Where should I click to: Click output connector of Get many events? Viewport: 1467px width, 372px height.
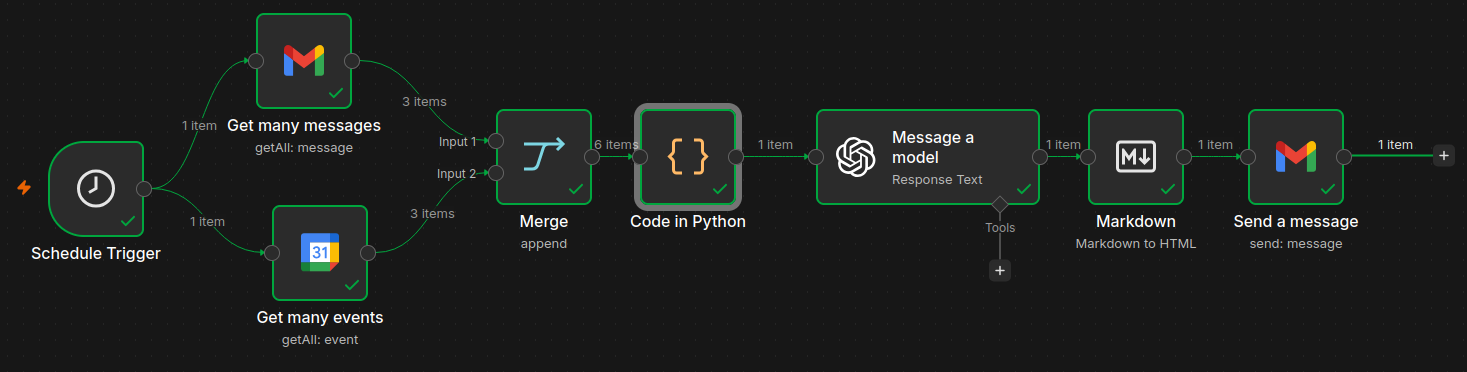[368, 253]
